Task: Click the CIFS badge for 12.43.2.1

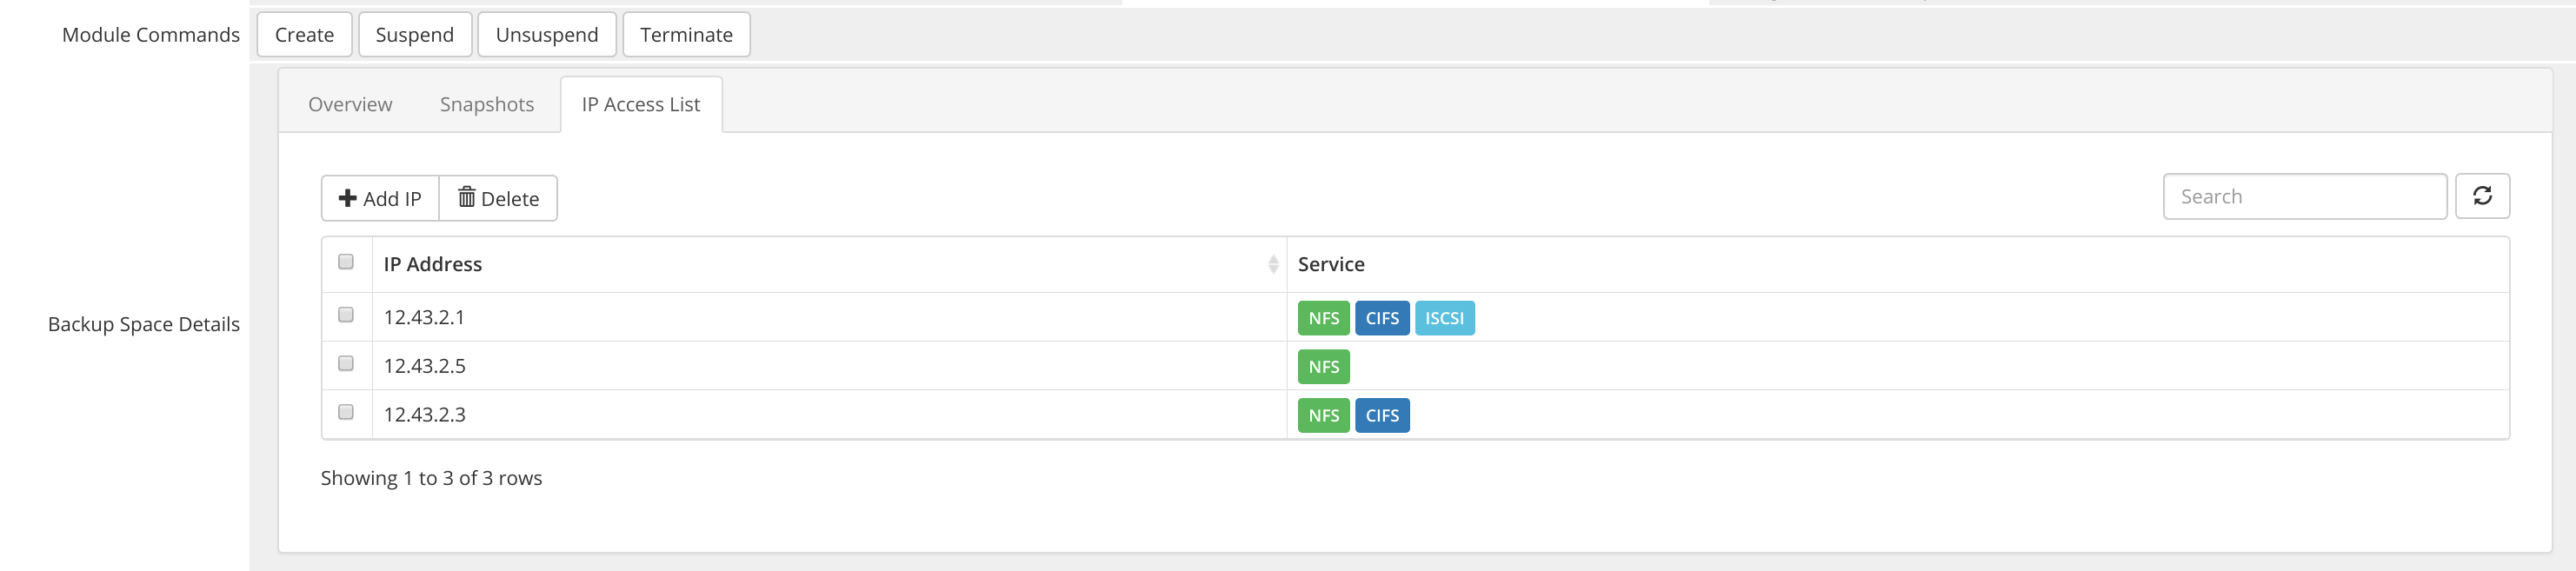Action: [x=1382, y=318]
